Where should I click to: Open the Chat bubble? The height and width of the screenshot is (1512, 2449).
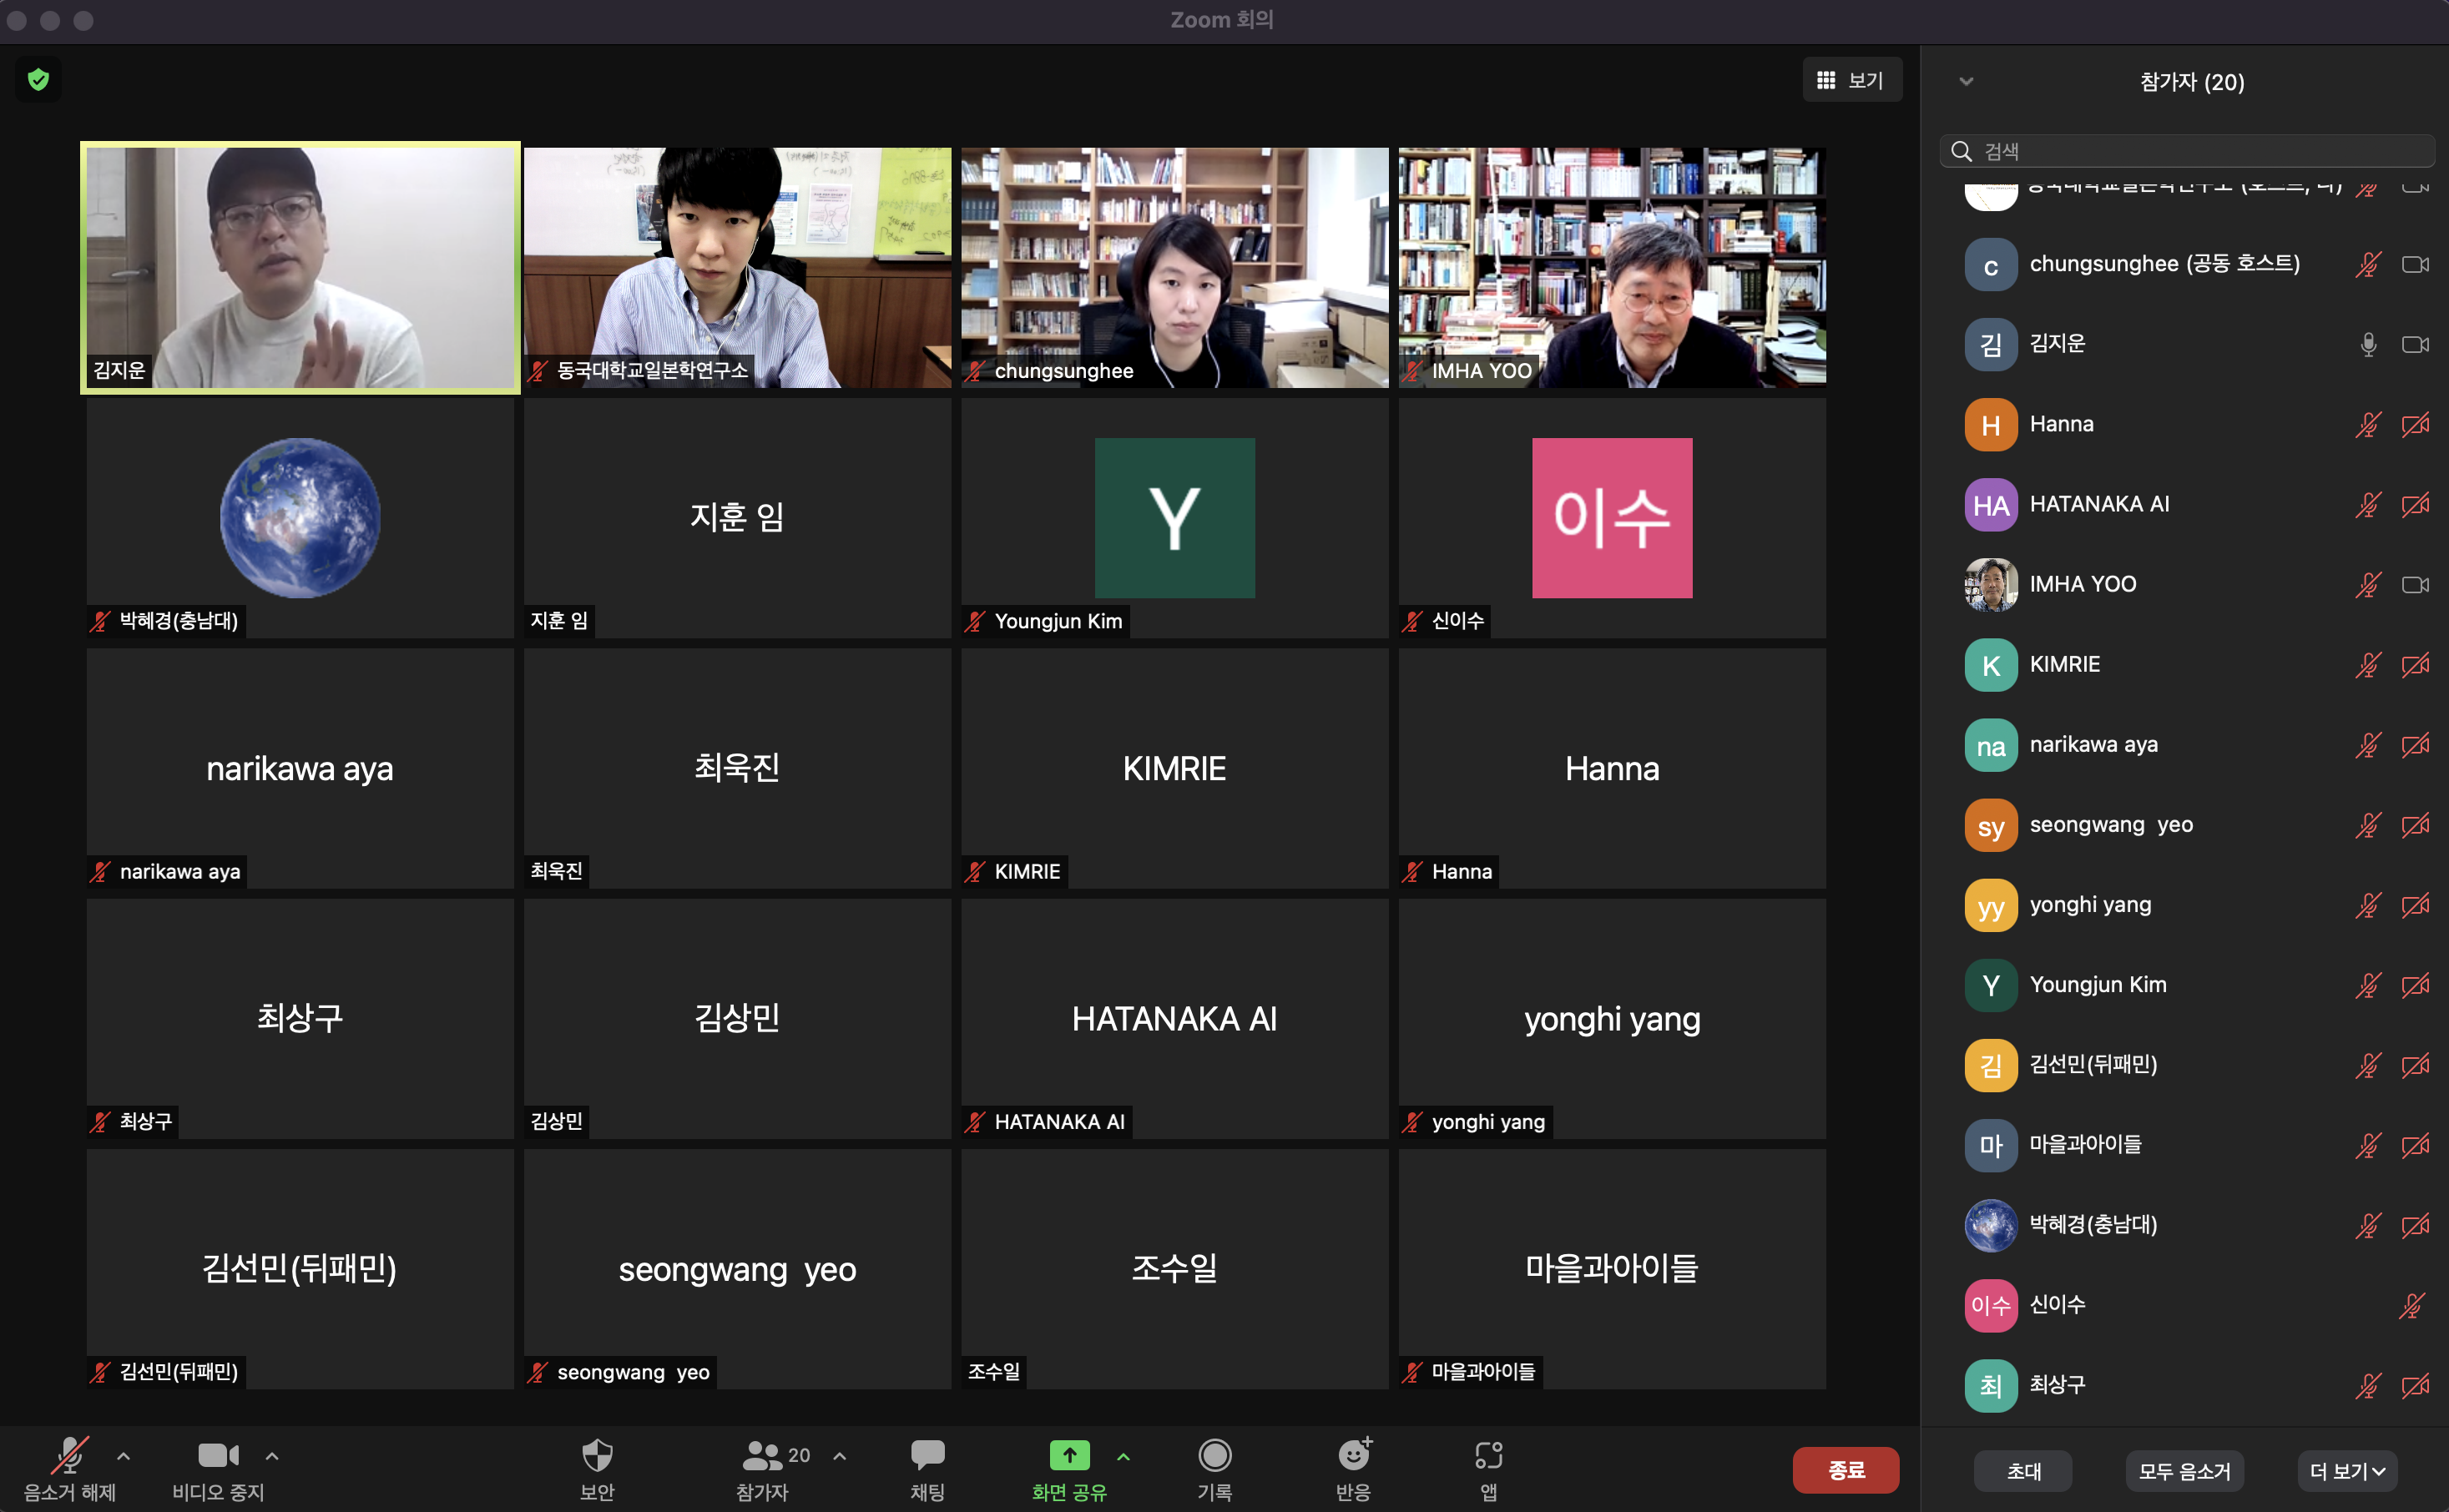pyautogui.click(x=927, y=1455)
